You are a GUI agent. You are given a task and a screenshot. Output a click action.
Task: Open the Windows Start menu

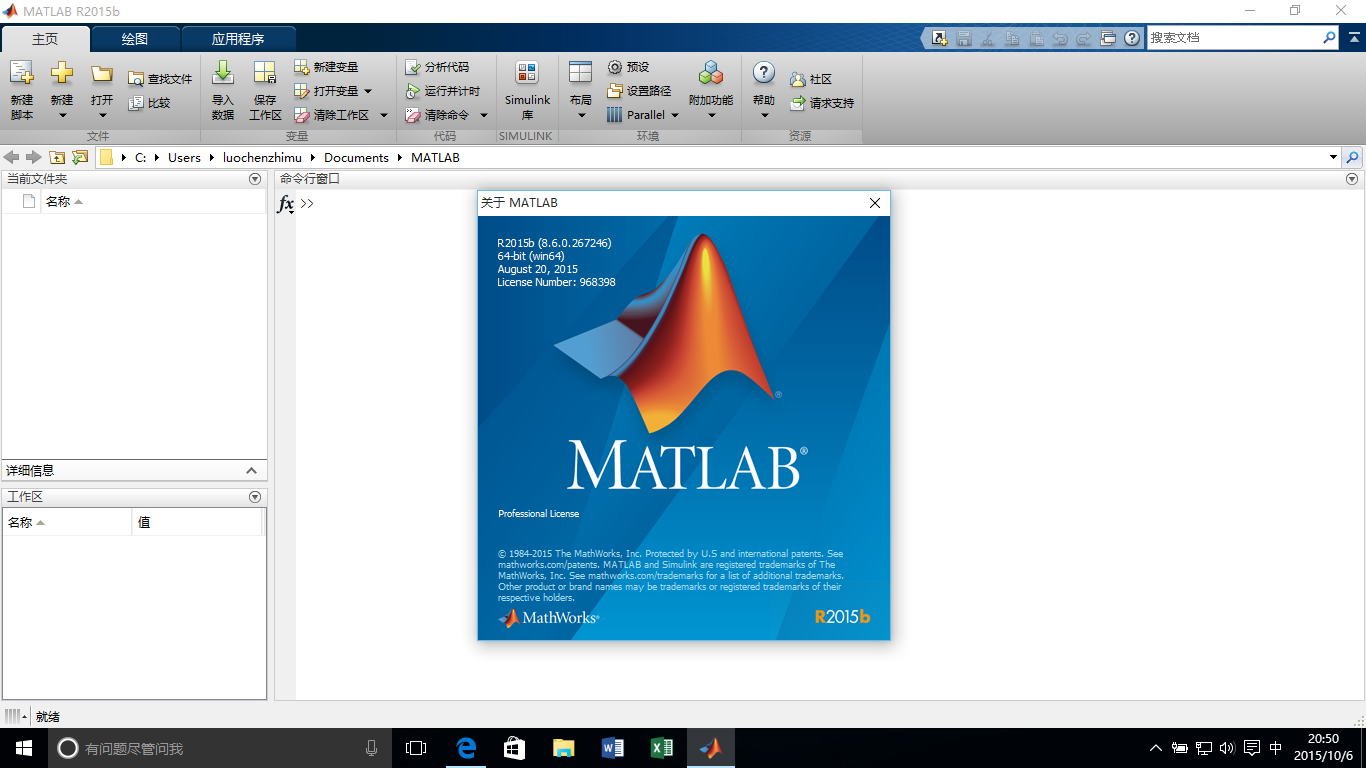(x=24, y=748)
